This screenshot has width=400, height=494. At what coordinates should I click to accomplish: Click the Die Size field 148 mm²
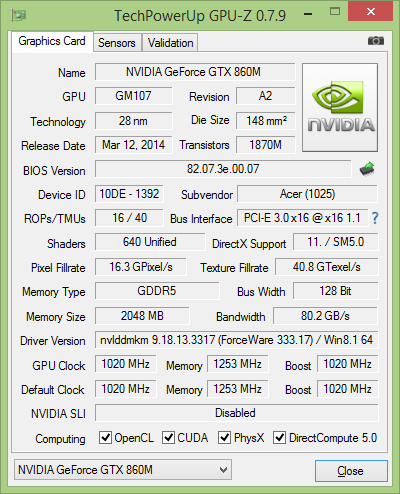coord(266,121)
